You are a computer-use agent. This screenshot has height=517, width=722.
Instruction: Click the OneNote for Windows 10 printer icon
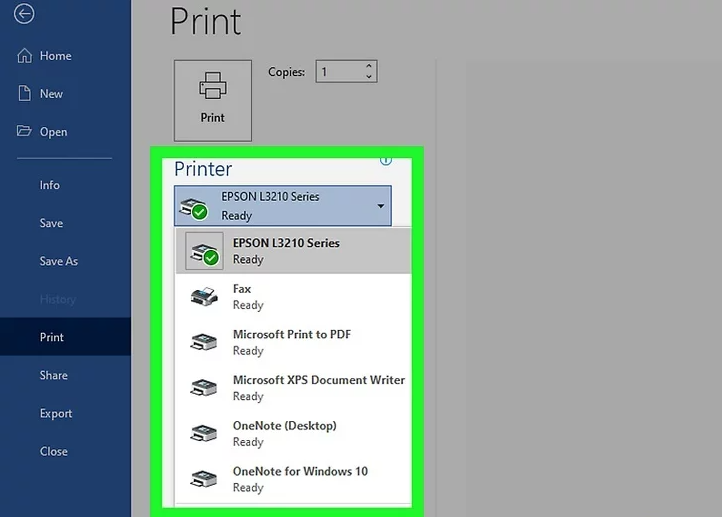click(204, 479)
